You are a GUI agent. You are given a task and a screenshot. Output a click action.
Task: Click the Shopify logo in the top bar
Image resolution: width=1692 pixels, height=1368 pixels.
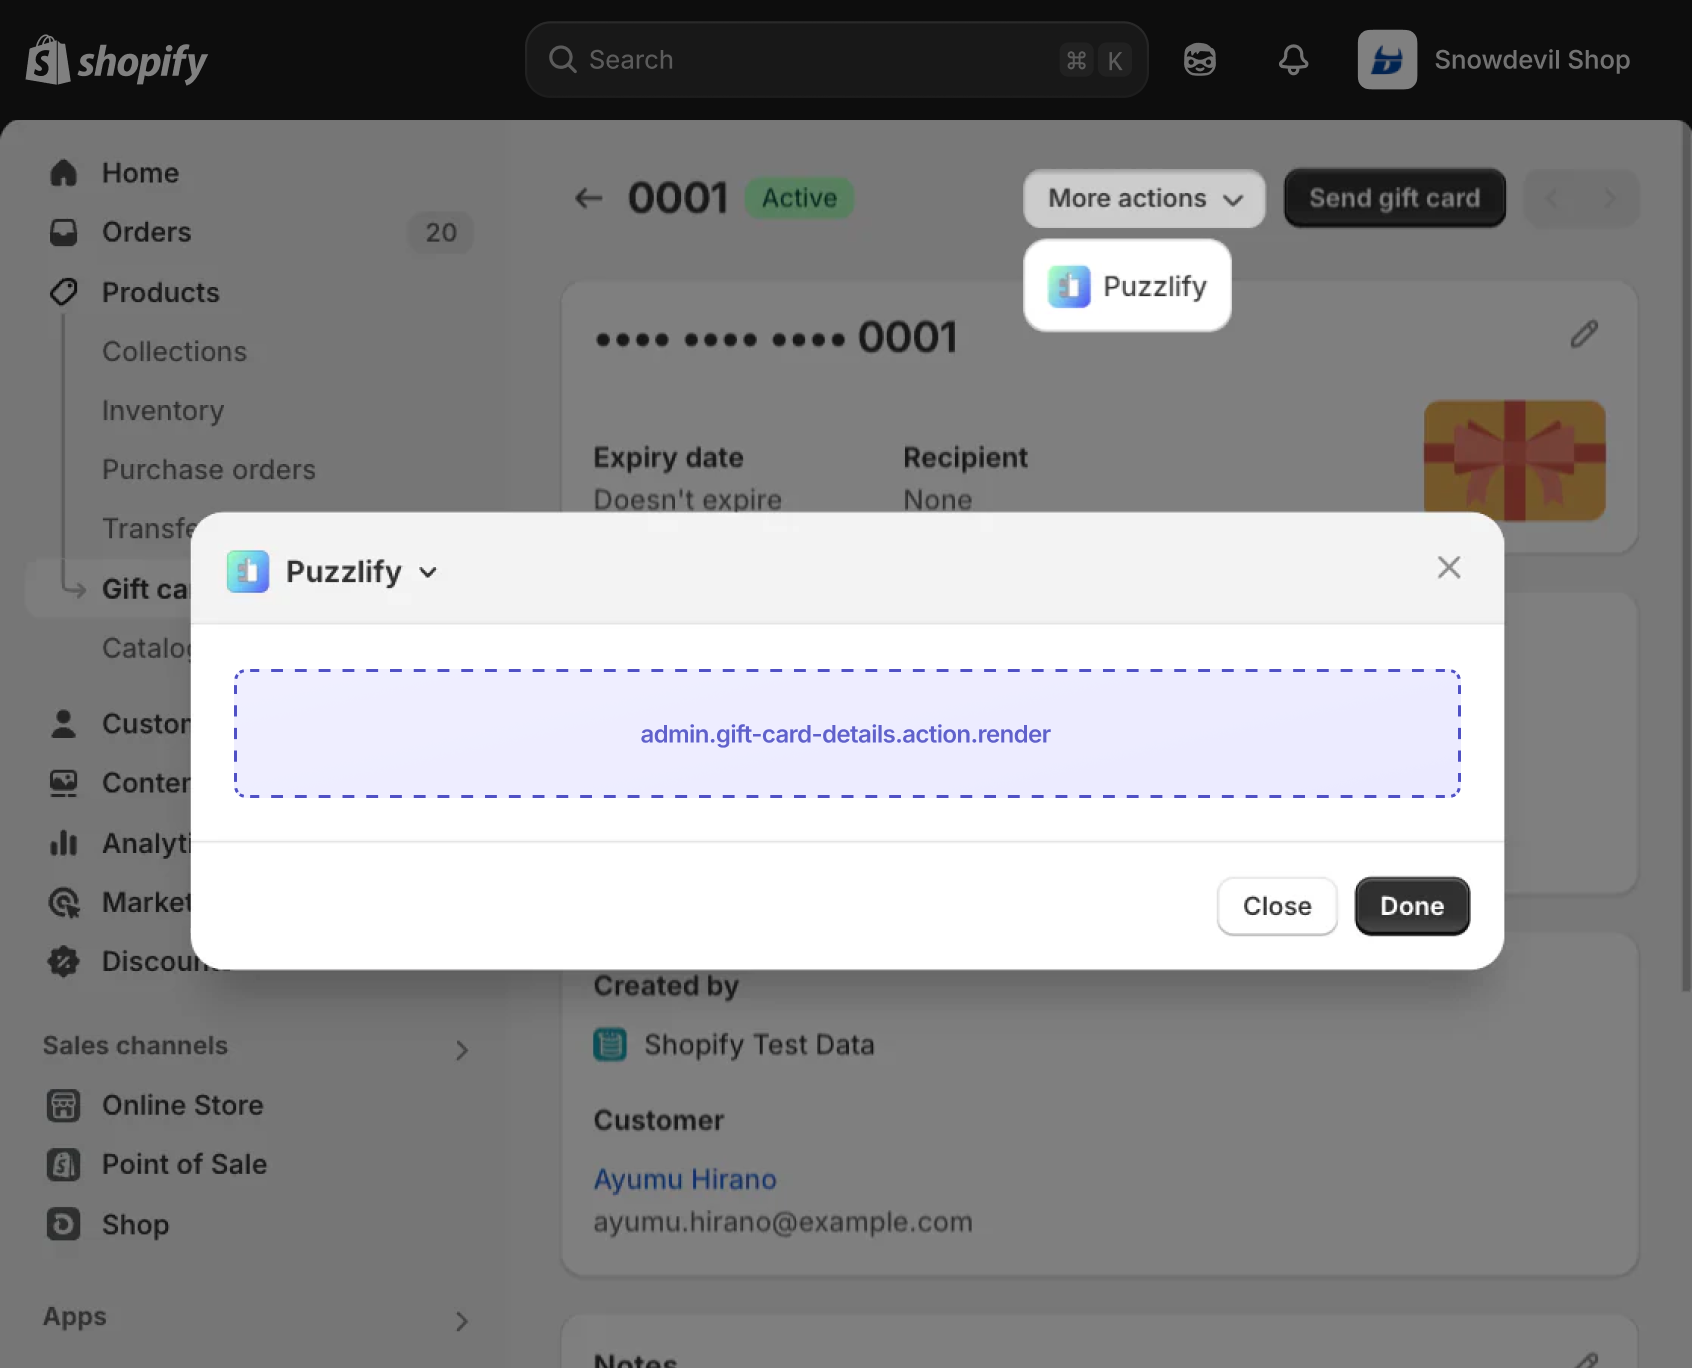click(x=116, y=60)
